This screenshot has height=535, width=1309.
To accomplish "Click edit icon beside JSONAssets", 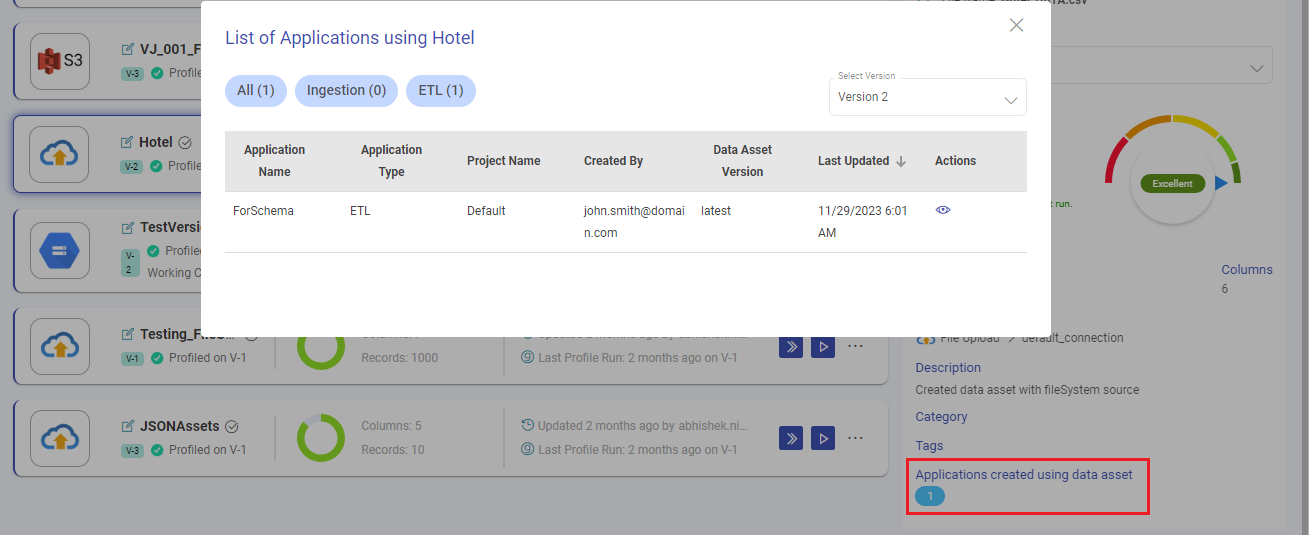I will click(127, 426).
